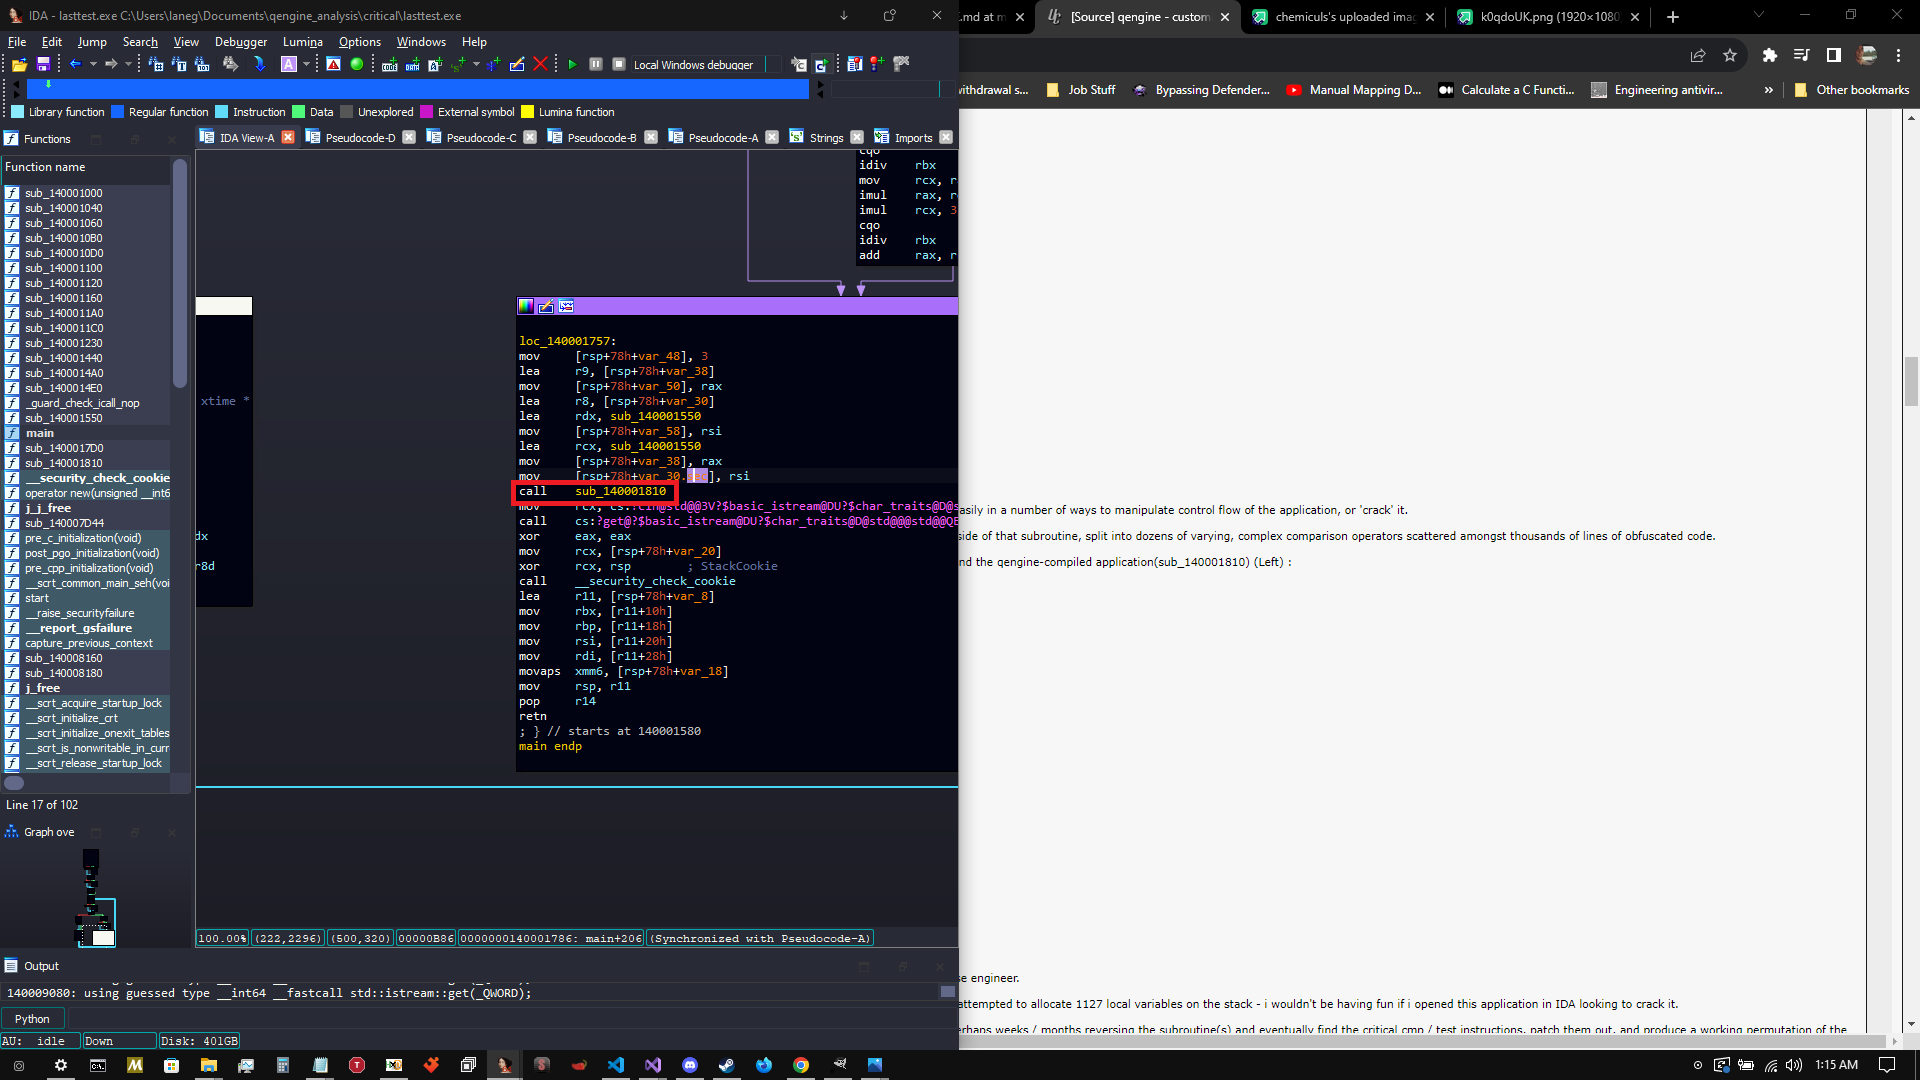1920x1080 pixels.
Task: Expand the text style 'A' dropdown arrow
Action: click(305, 64)
